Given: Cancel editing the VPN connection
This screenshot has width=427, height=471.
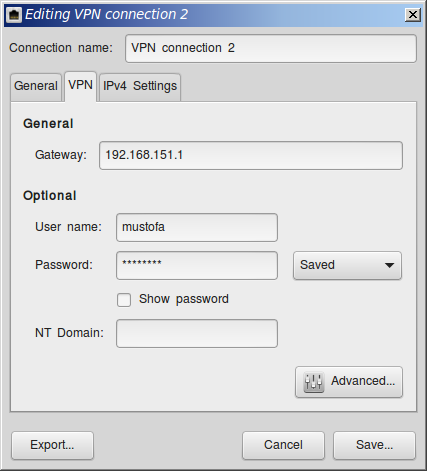Looking at the screenshot, I should tap(283, 445).
